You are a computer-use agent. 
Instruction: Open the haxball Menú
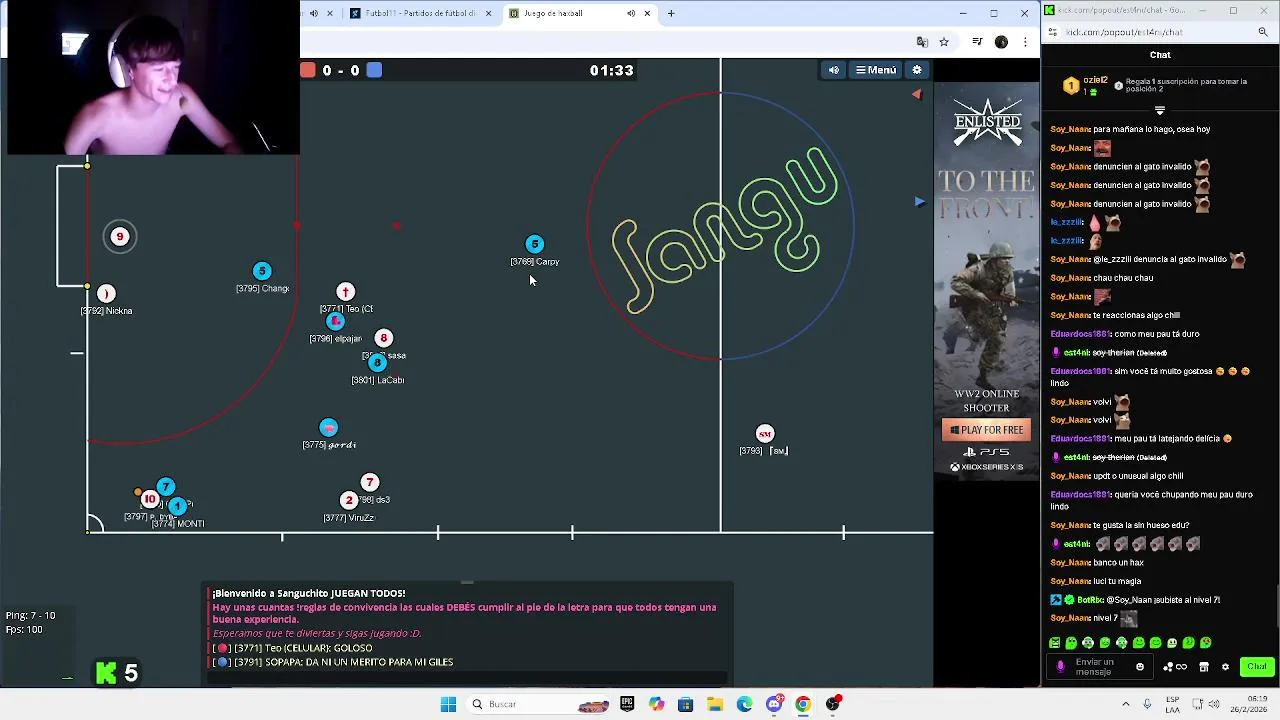pyautogui.click(x=876, y=70)
